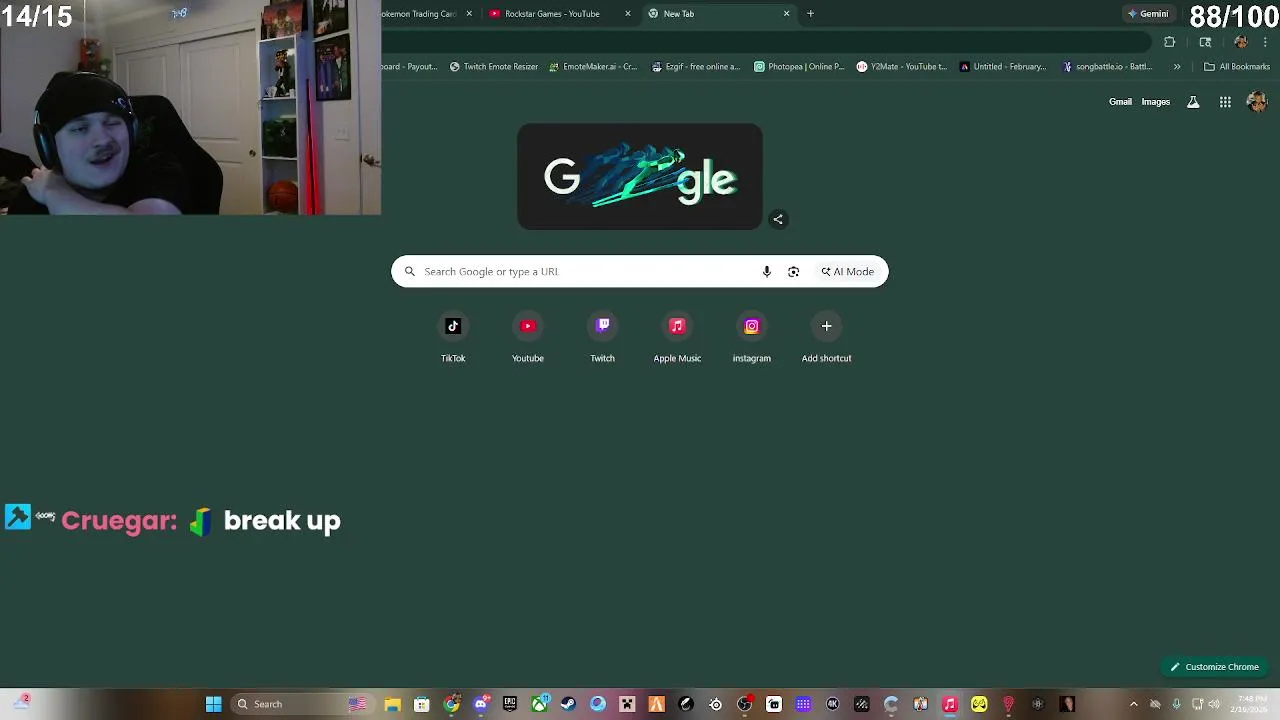
Task: Open Untitled - February bookmark
Action: [1002, 67]
